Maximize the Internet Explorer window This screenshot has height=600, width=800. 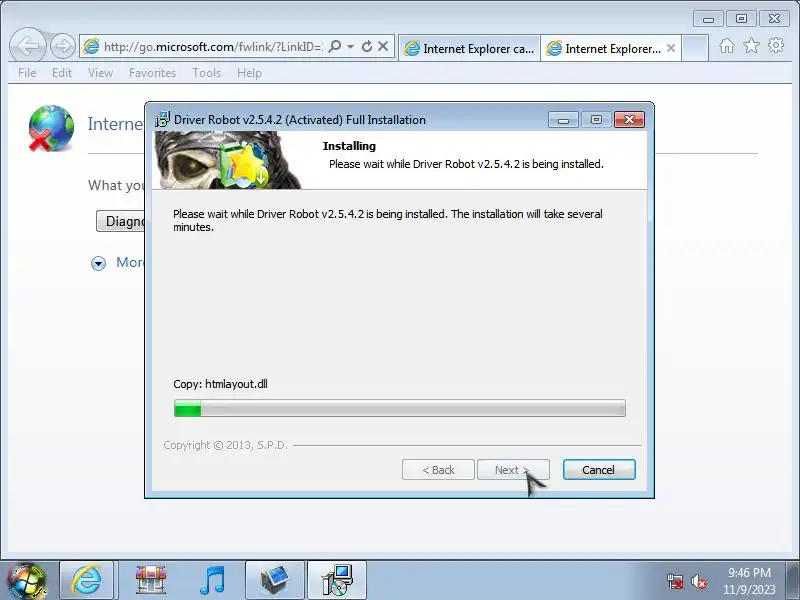point(741,19)
